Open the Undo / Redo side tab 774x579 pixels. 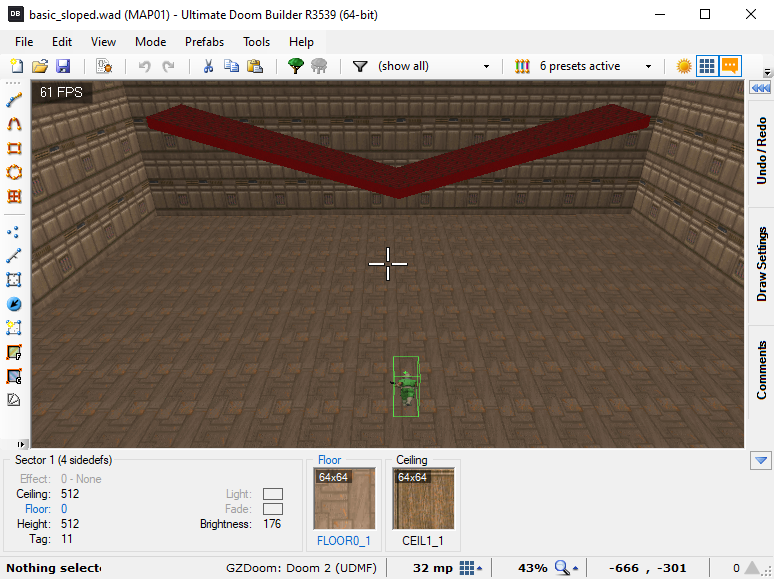coord(761,151)
